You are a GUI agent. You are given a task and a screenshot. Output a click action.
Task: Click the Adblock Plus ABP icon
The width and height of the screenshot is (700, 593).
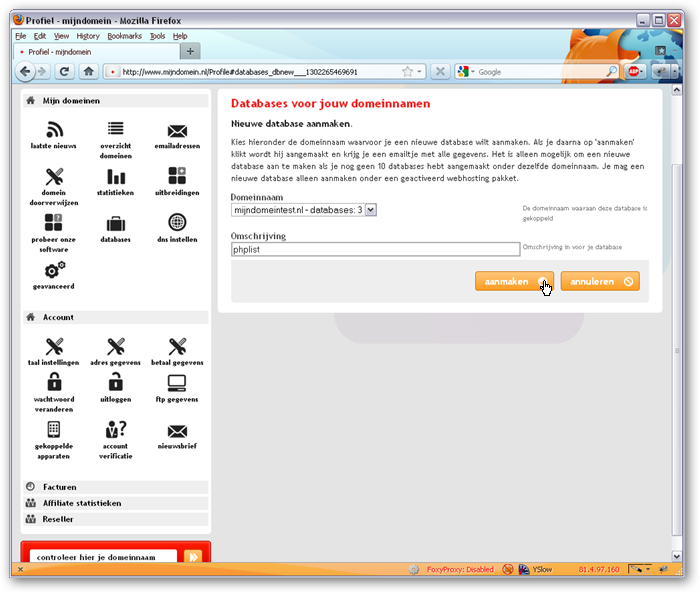633,71
